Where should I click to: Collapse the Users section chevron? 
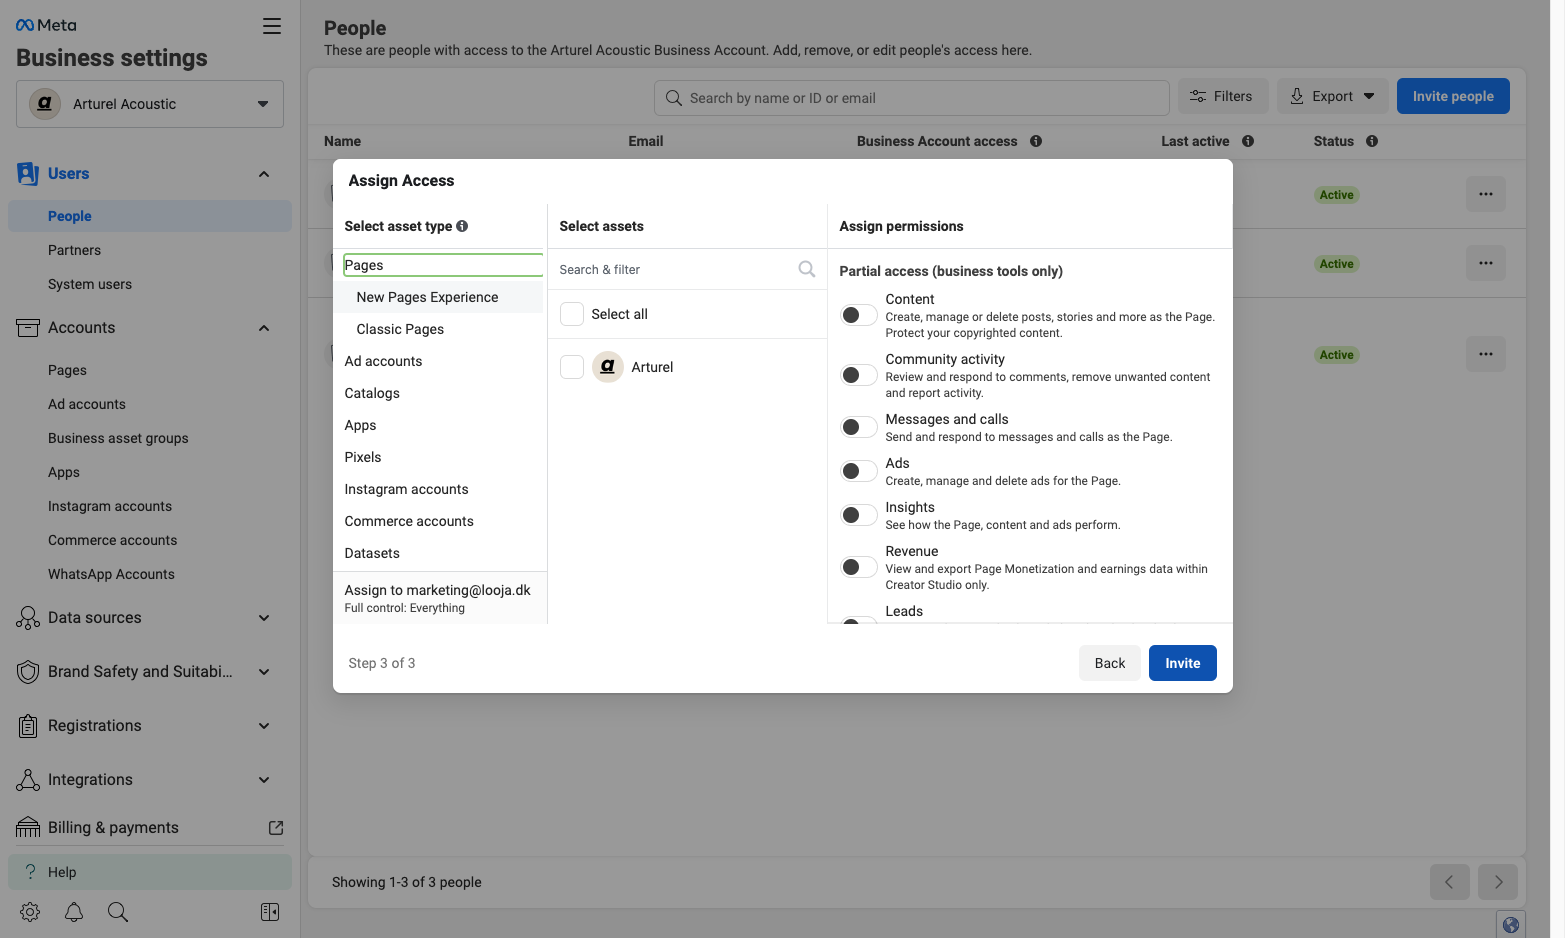(264, 174)
